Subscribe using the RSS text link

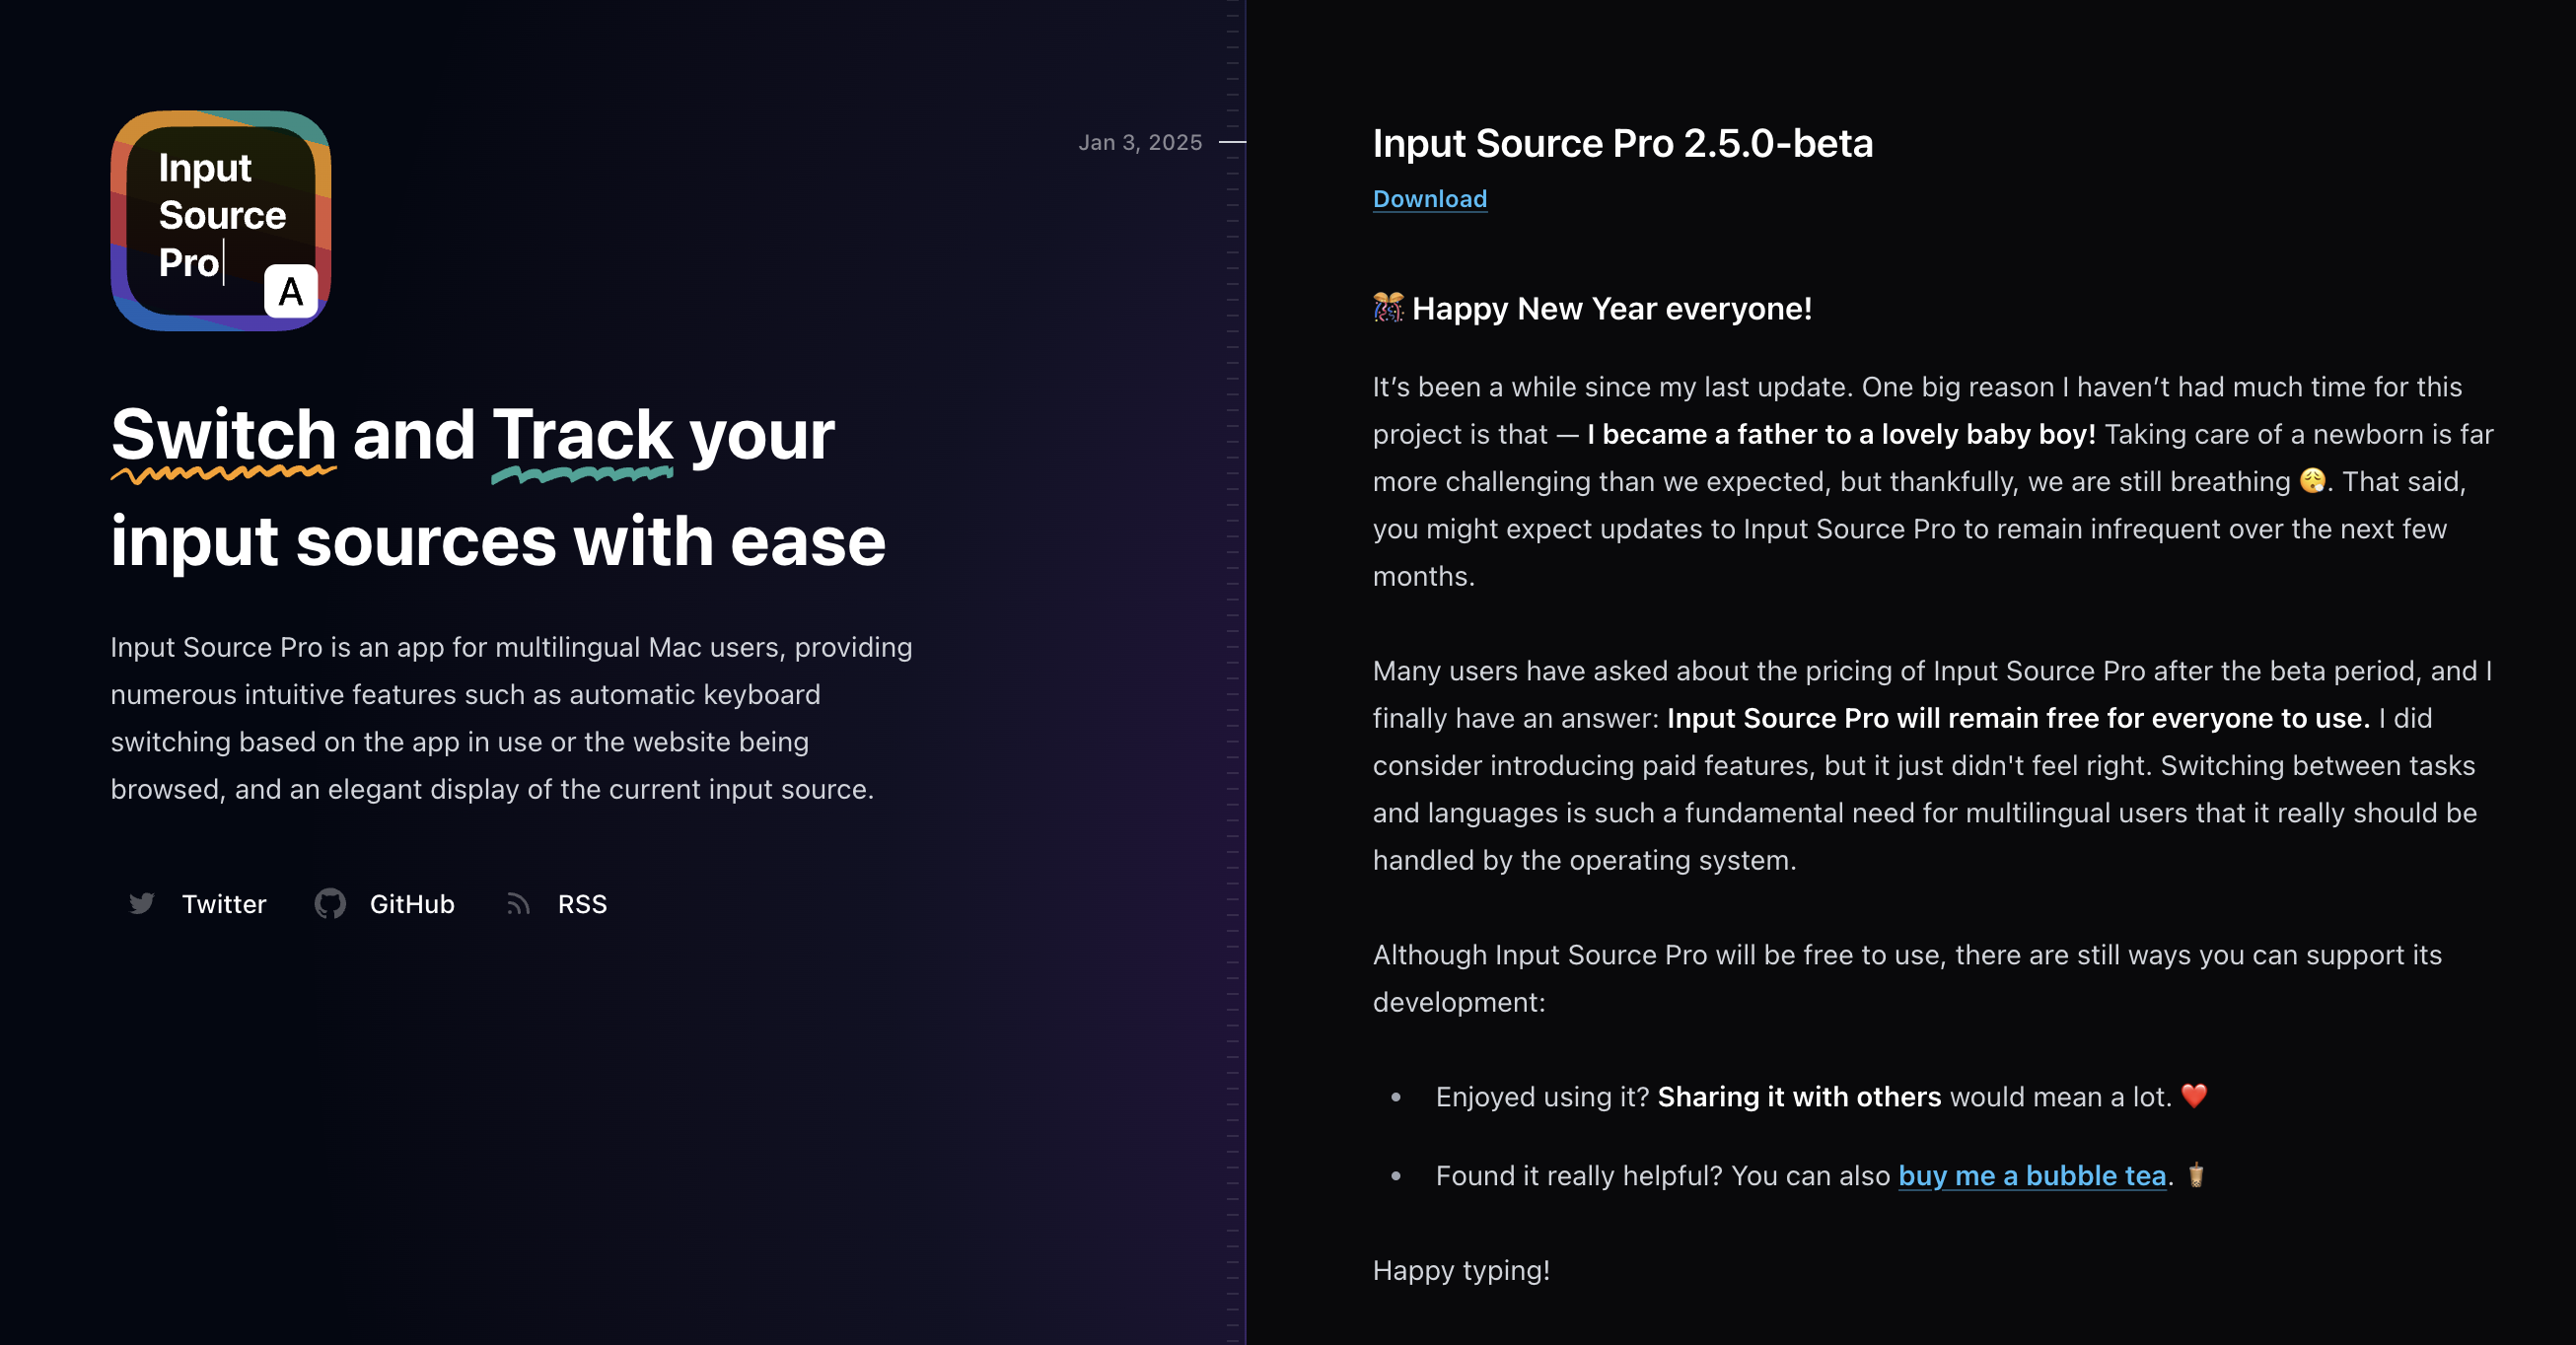pyautogui.click(x=581, y=904)
